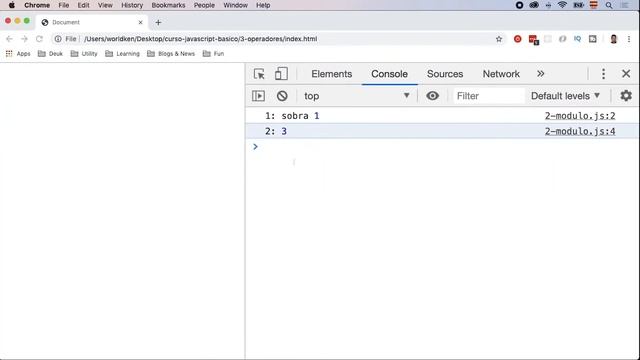
Task: Click the IQ extension icon
Action: [577, 39]
